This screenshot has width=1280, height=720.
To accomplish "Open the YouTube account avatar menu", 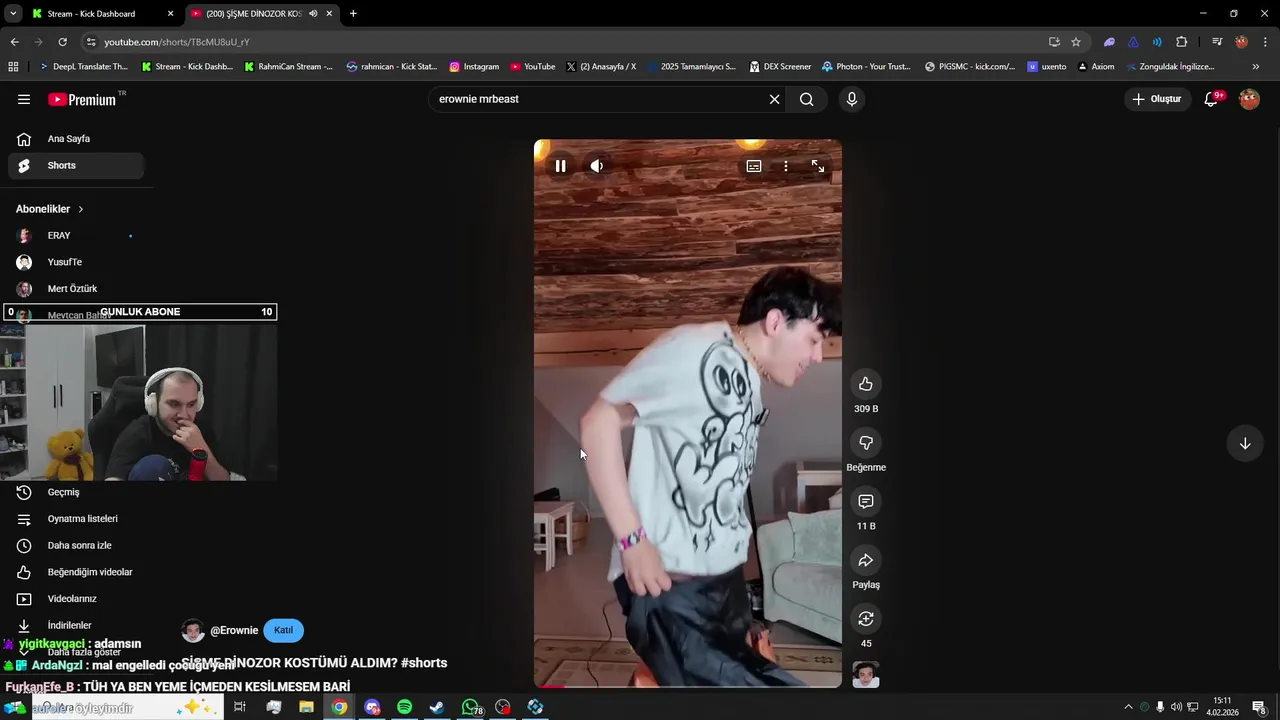I will pyautogui.click(x=1249, y=99).
